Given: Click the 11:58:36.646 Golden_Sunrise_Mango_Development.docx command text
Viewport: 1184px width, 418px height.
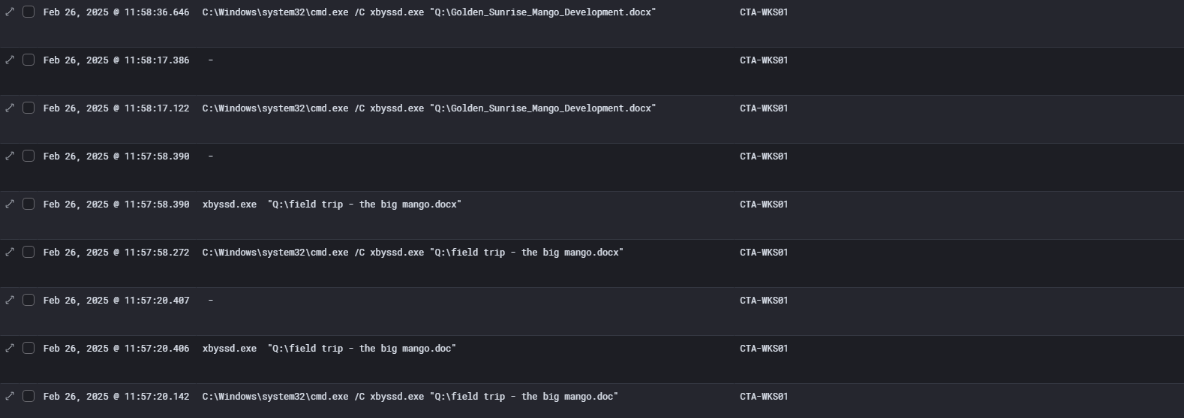Looking at the screenshot, I should coord(428,12).
